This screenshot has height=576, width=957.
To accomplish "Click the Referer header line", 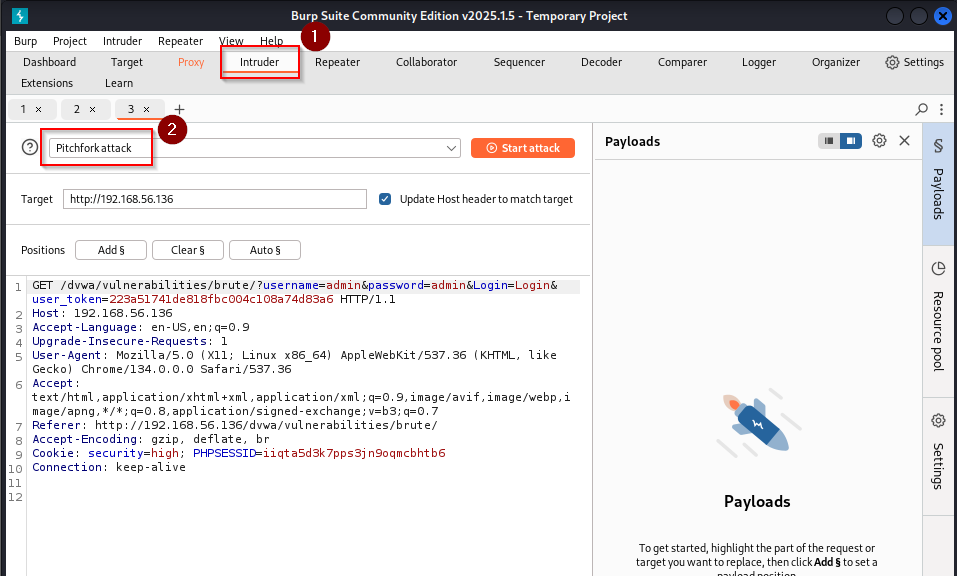I will tap(235, 425).
